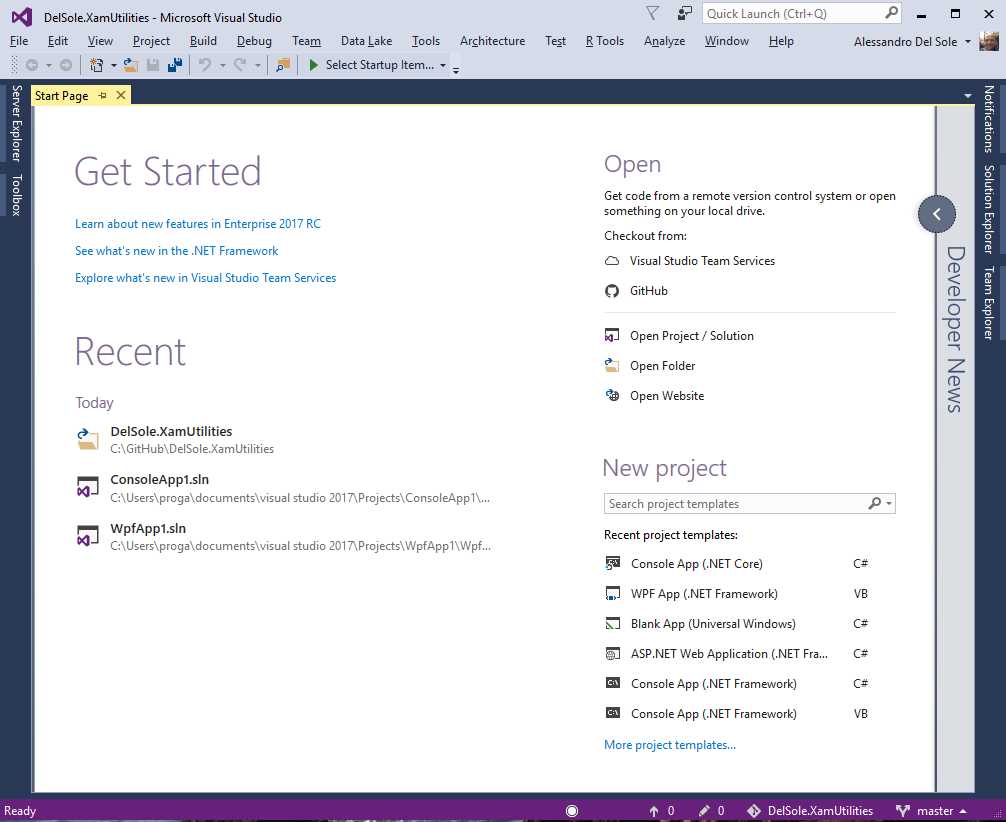Click the Save All toolbar icon
Screen dimensions: 1006x822
(175, 65)
